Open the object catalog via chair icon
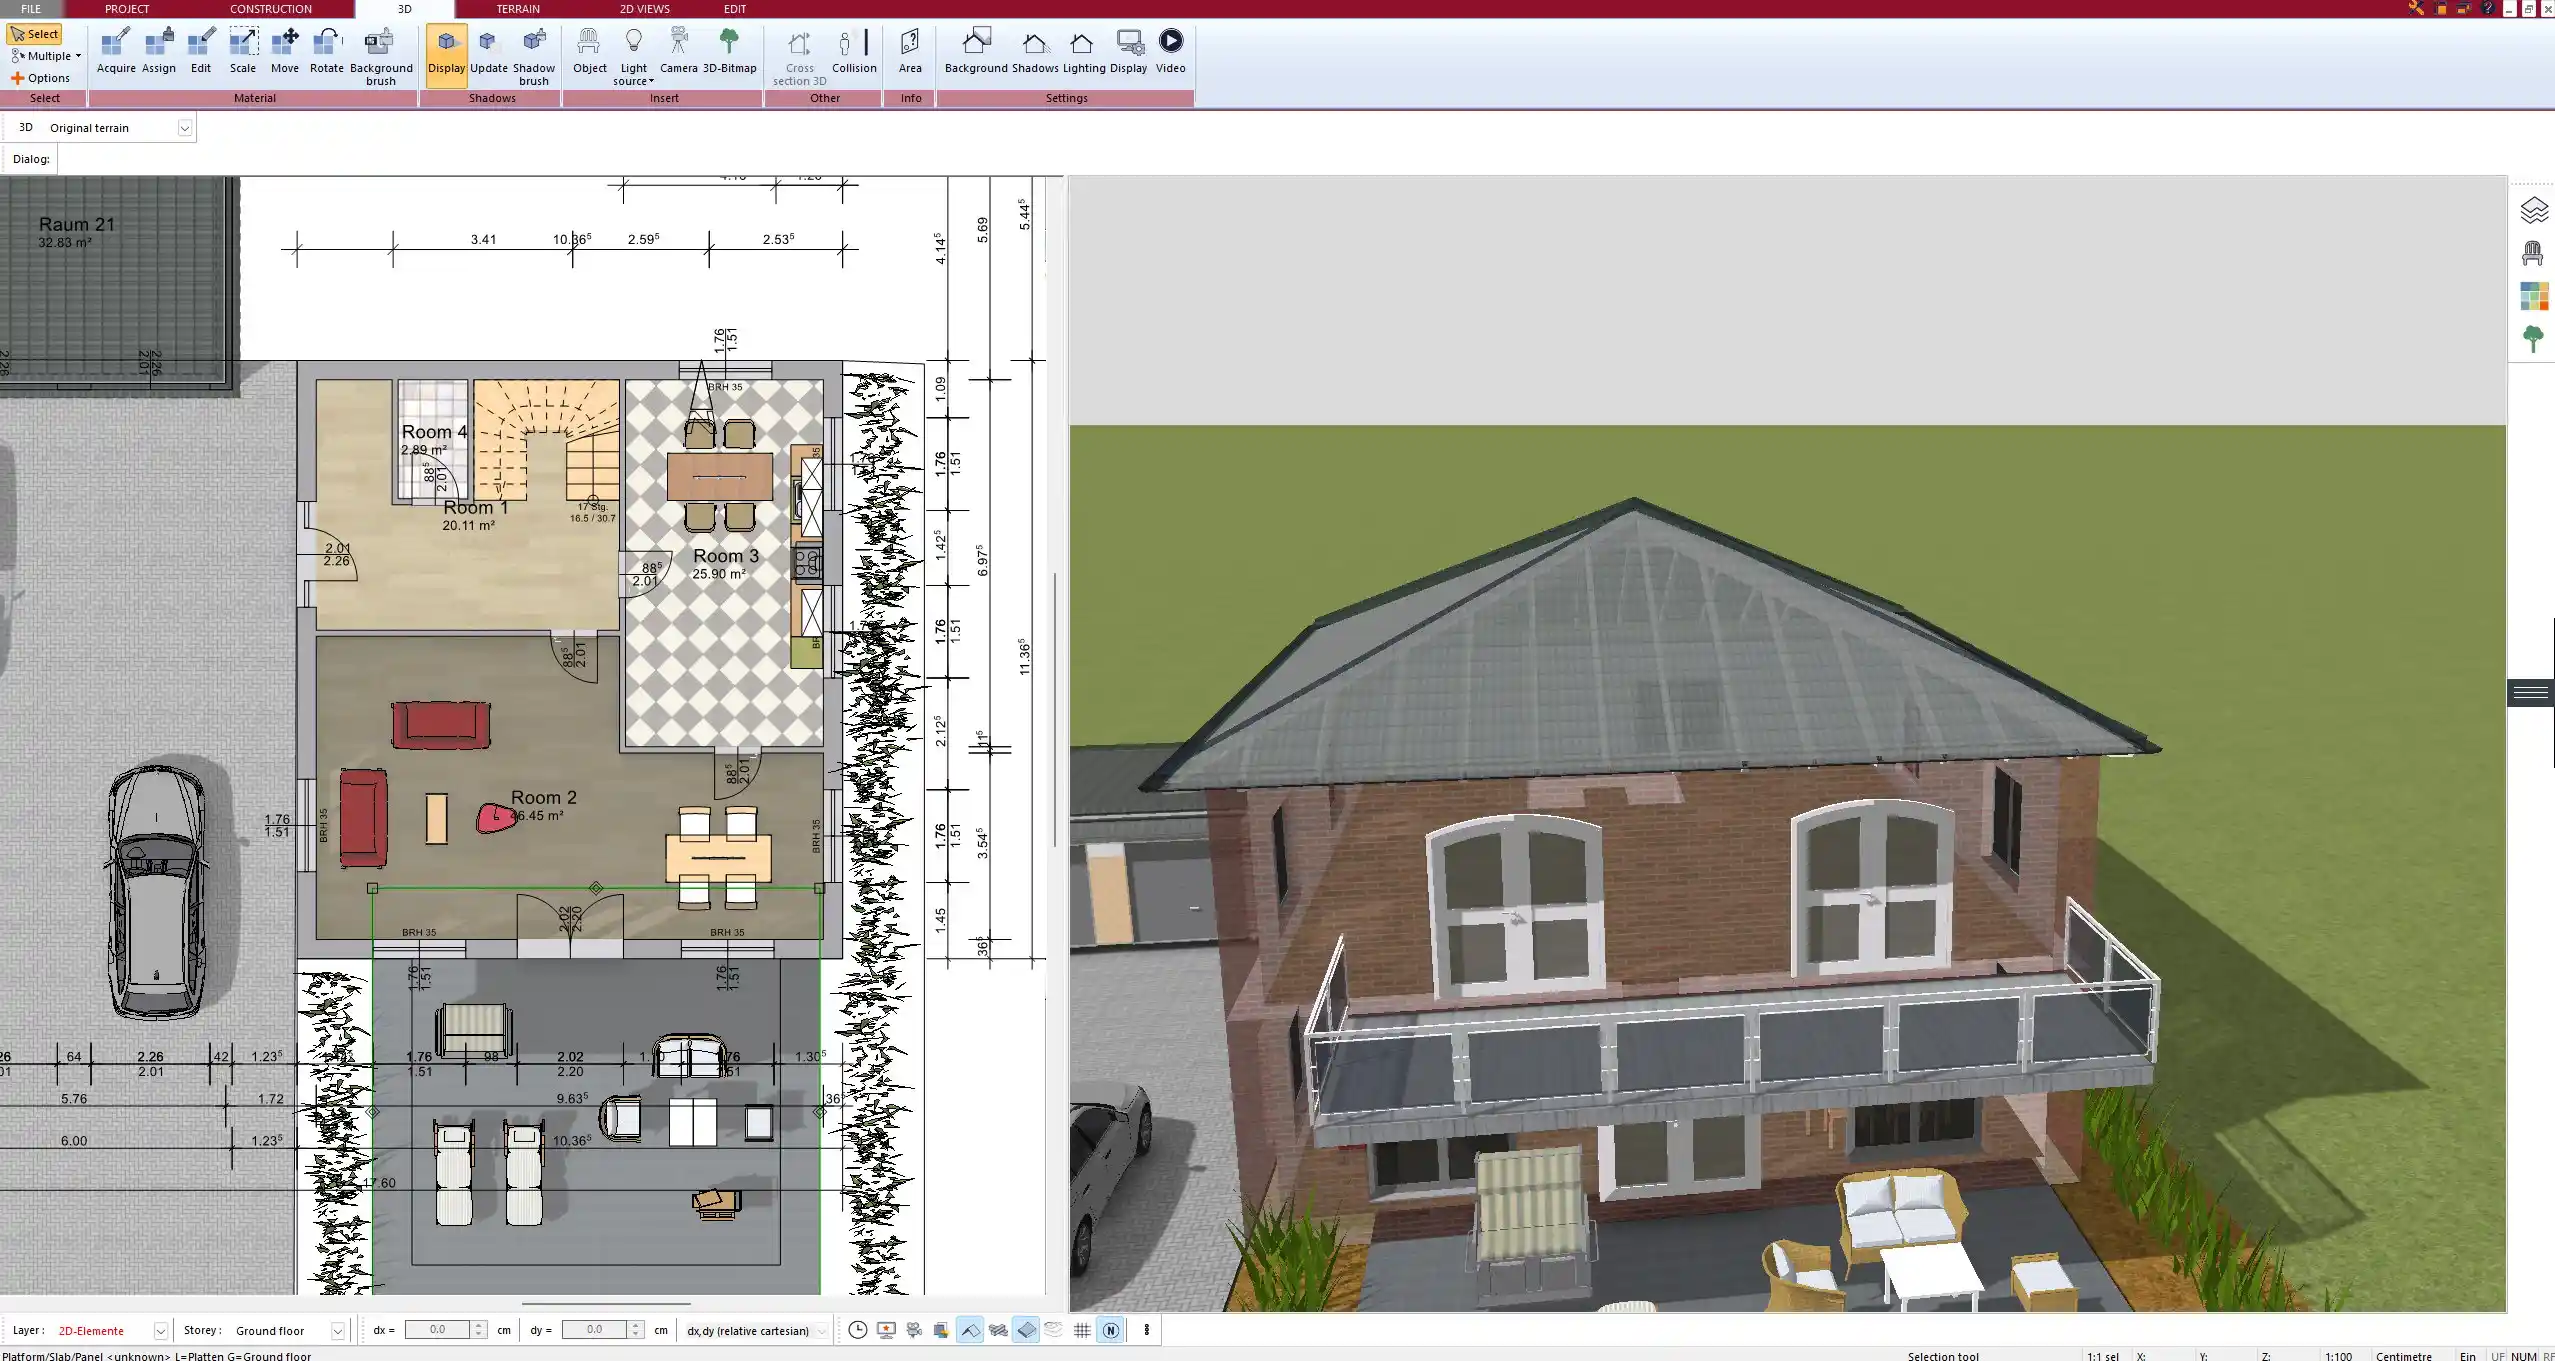The height and width of the screenshot is (1361, 2555). [x=2532, y=252]
